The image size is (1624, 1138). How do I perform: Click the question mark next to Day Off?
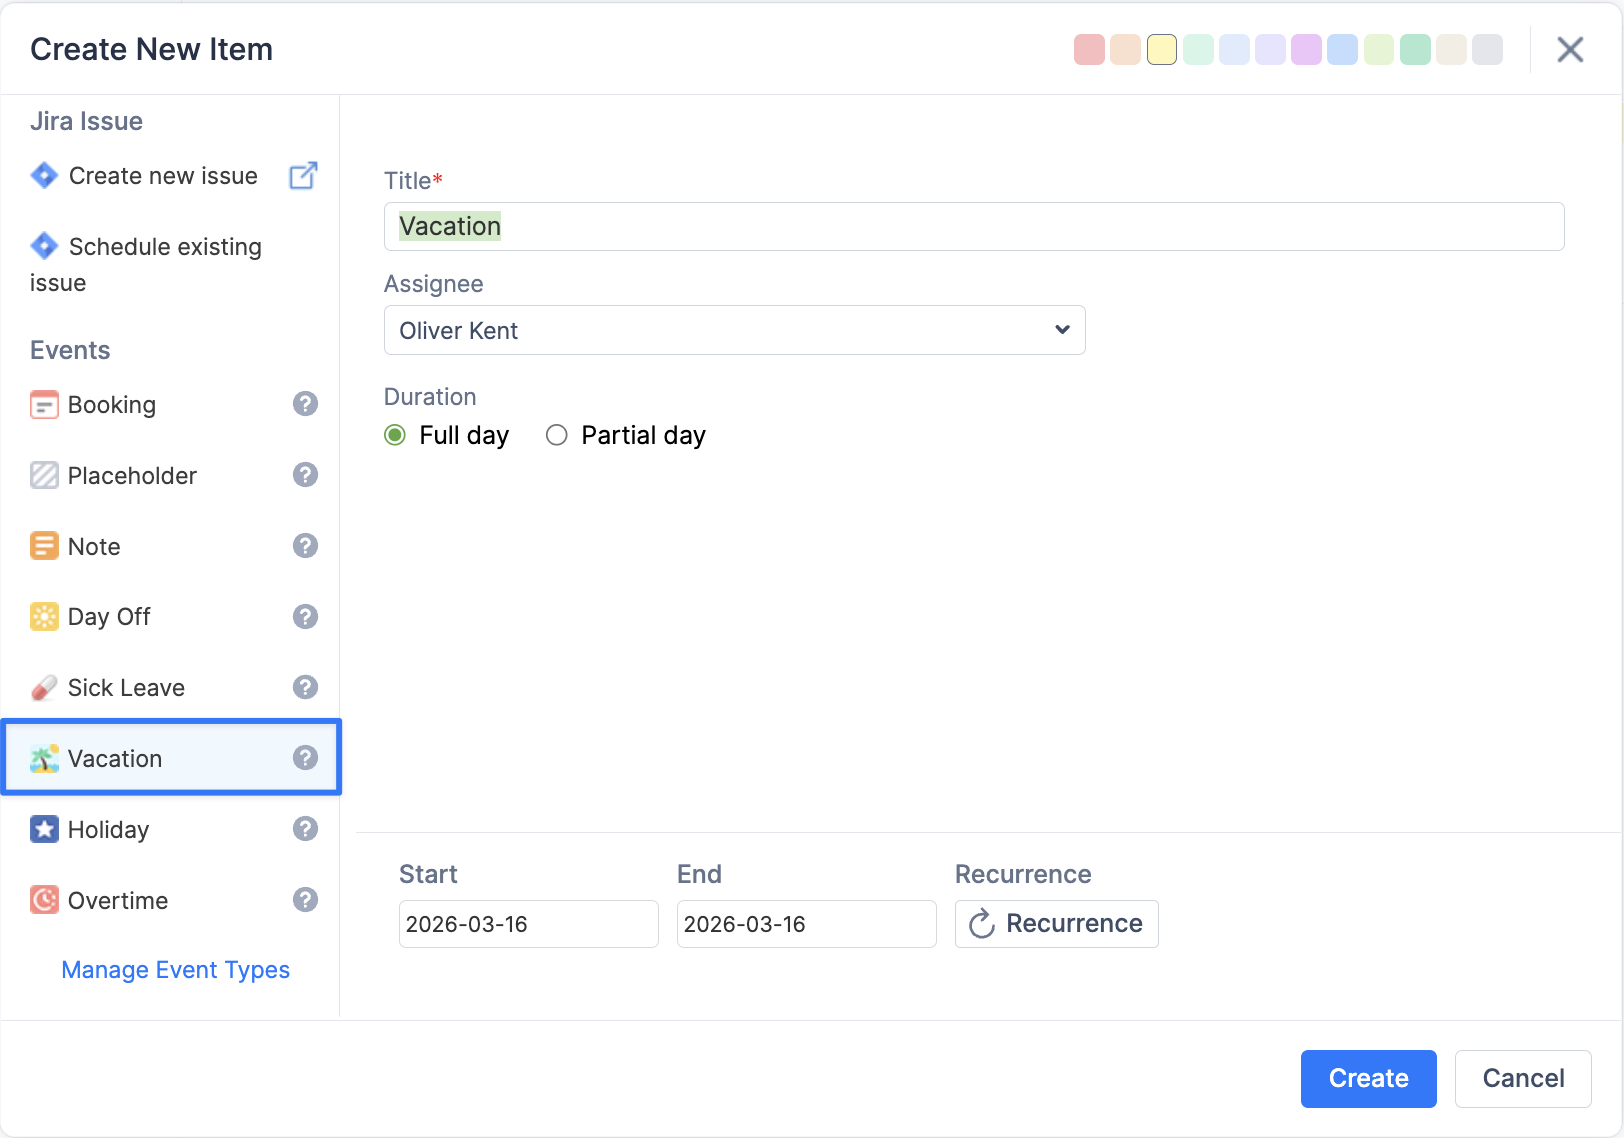pos(305,617)
